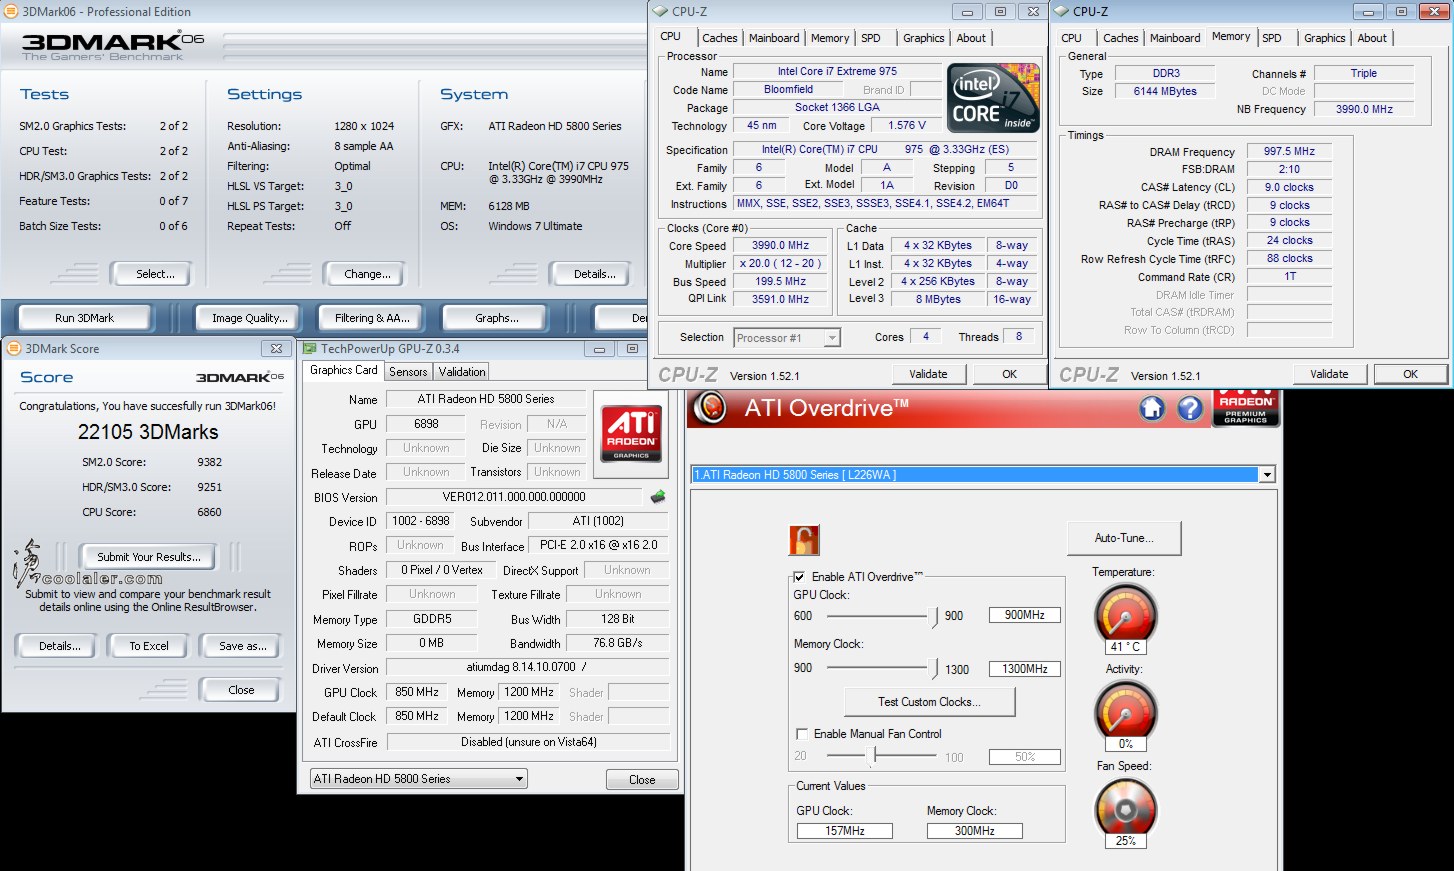This screenshot has height=871, width=1454.
Task: Click OK in right CPU-Z window
Action: [1410, 374]
